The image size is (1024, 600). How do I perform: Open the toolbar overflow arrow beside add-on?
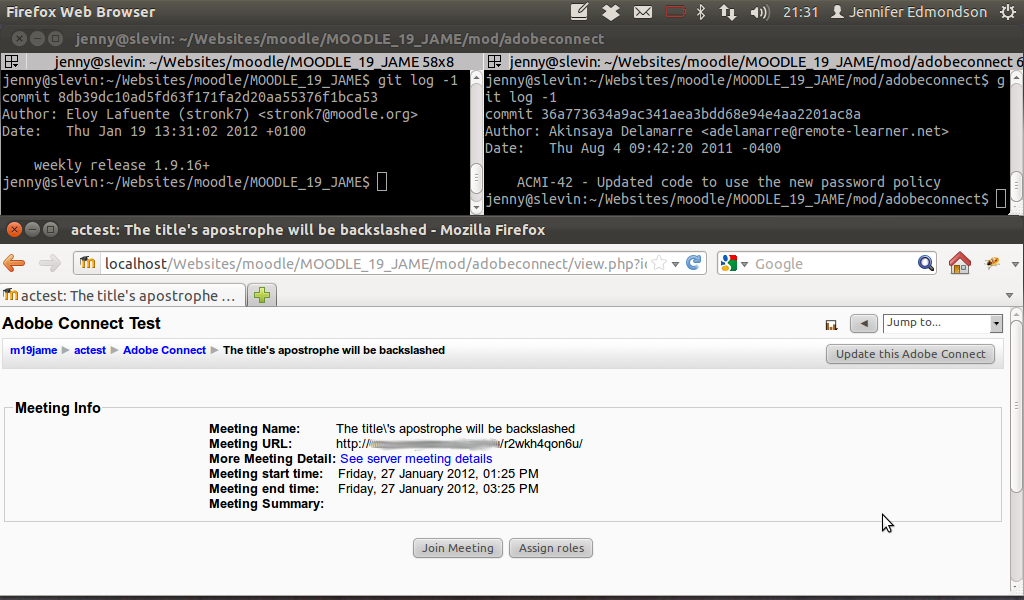1015,264
